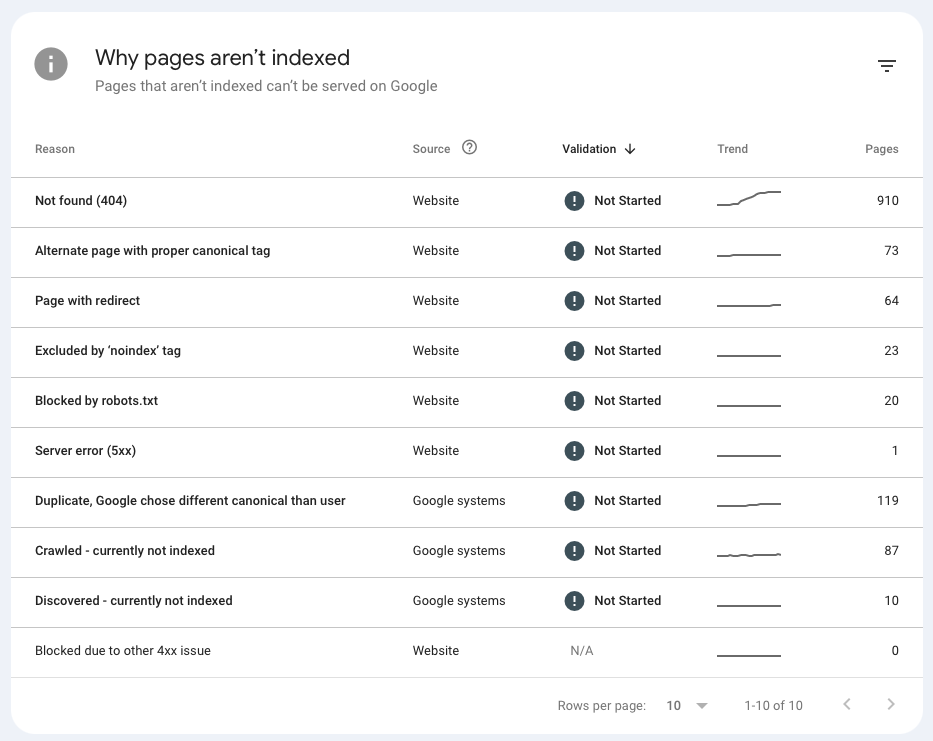The image size is (933, 741).
Task: Click the 87 pages count
Action: pyautogui.click(x=891, y=551)
